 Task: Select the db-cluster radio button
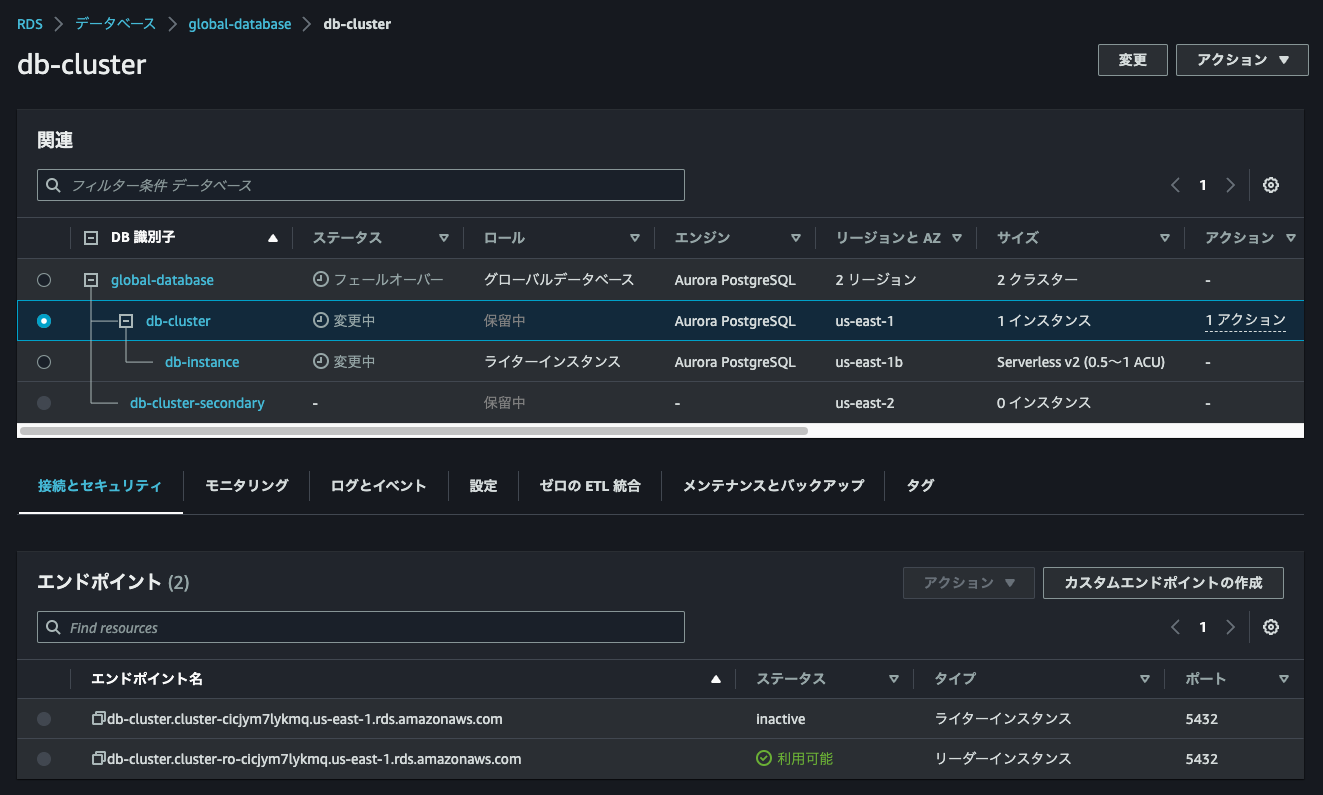click(43, 321)
